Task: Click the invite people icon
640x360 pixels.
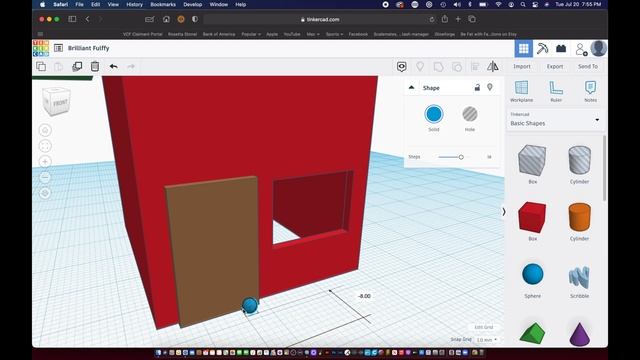Action: (x=580, y=49)
